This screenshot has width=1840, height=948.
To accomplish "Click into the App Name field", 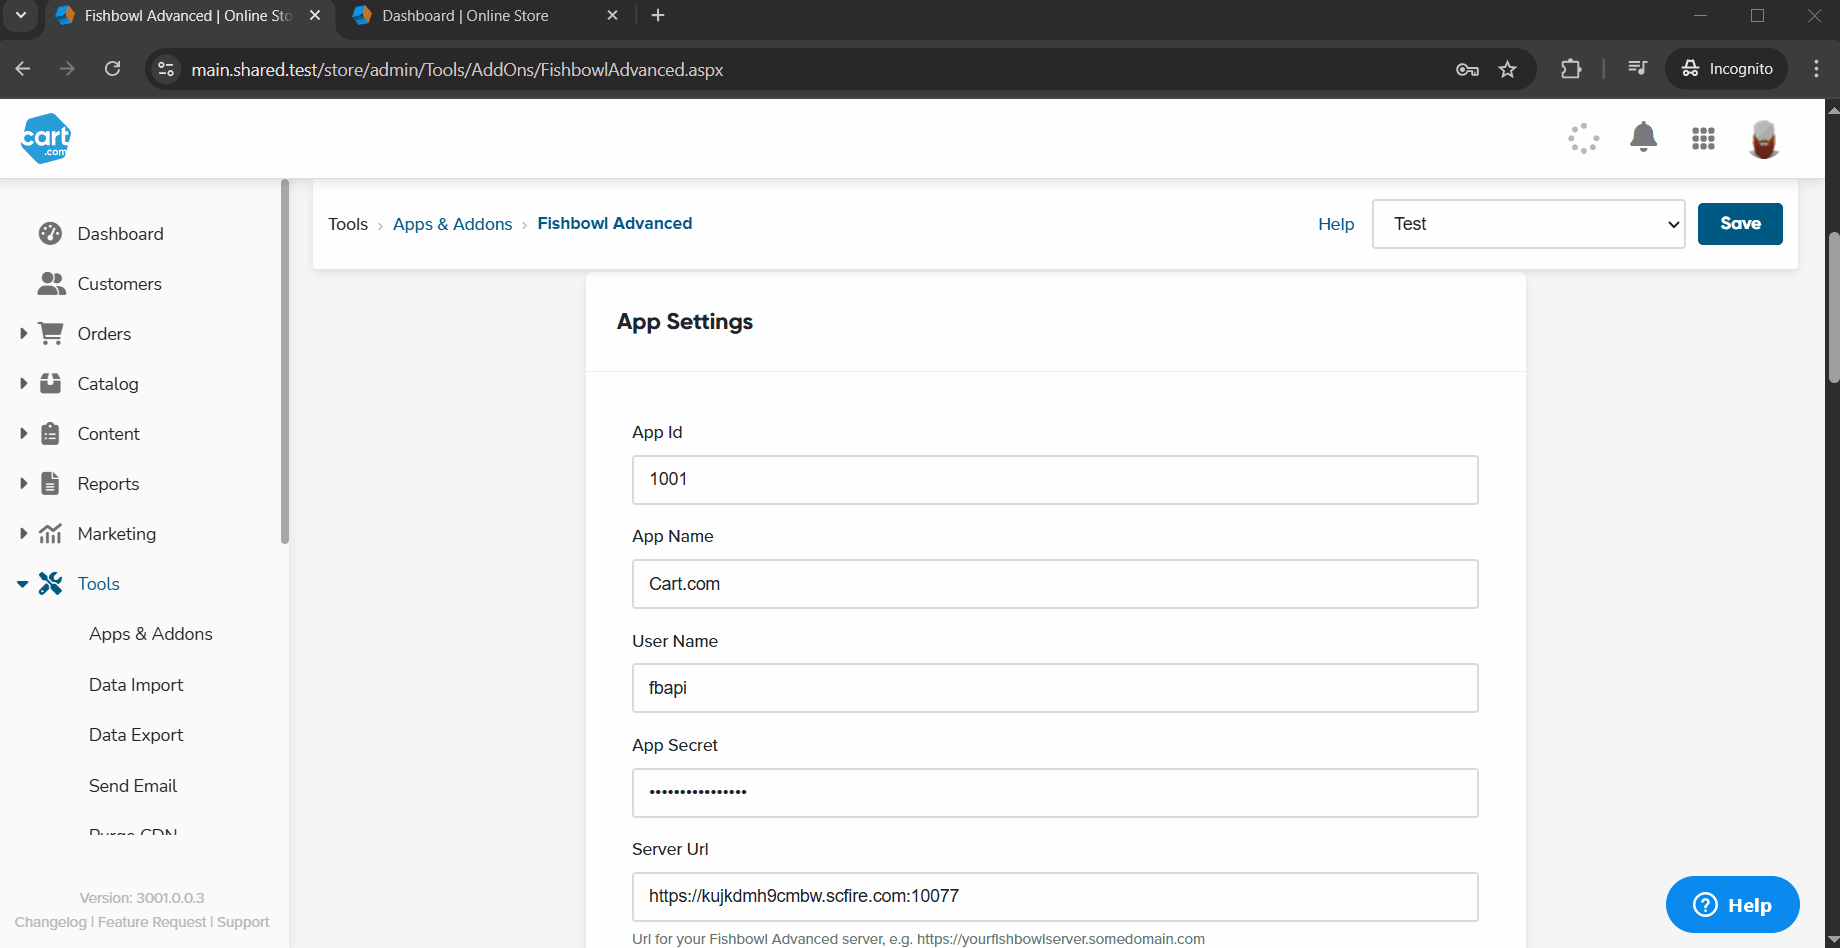I will [1055, 584].
